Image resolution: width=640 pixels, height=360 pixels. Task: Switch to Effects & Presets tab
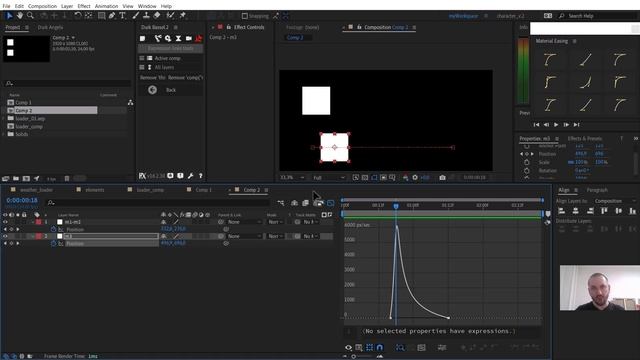coord(584,139)
